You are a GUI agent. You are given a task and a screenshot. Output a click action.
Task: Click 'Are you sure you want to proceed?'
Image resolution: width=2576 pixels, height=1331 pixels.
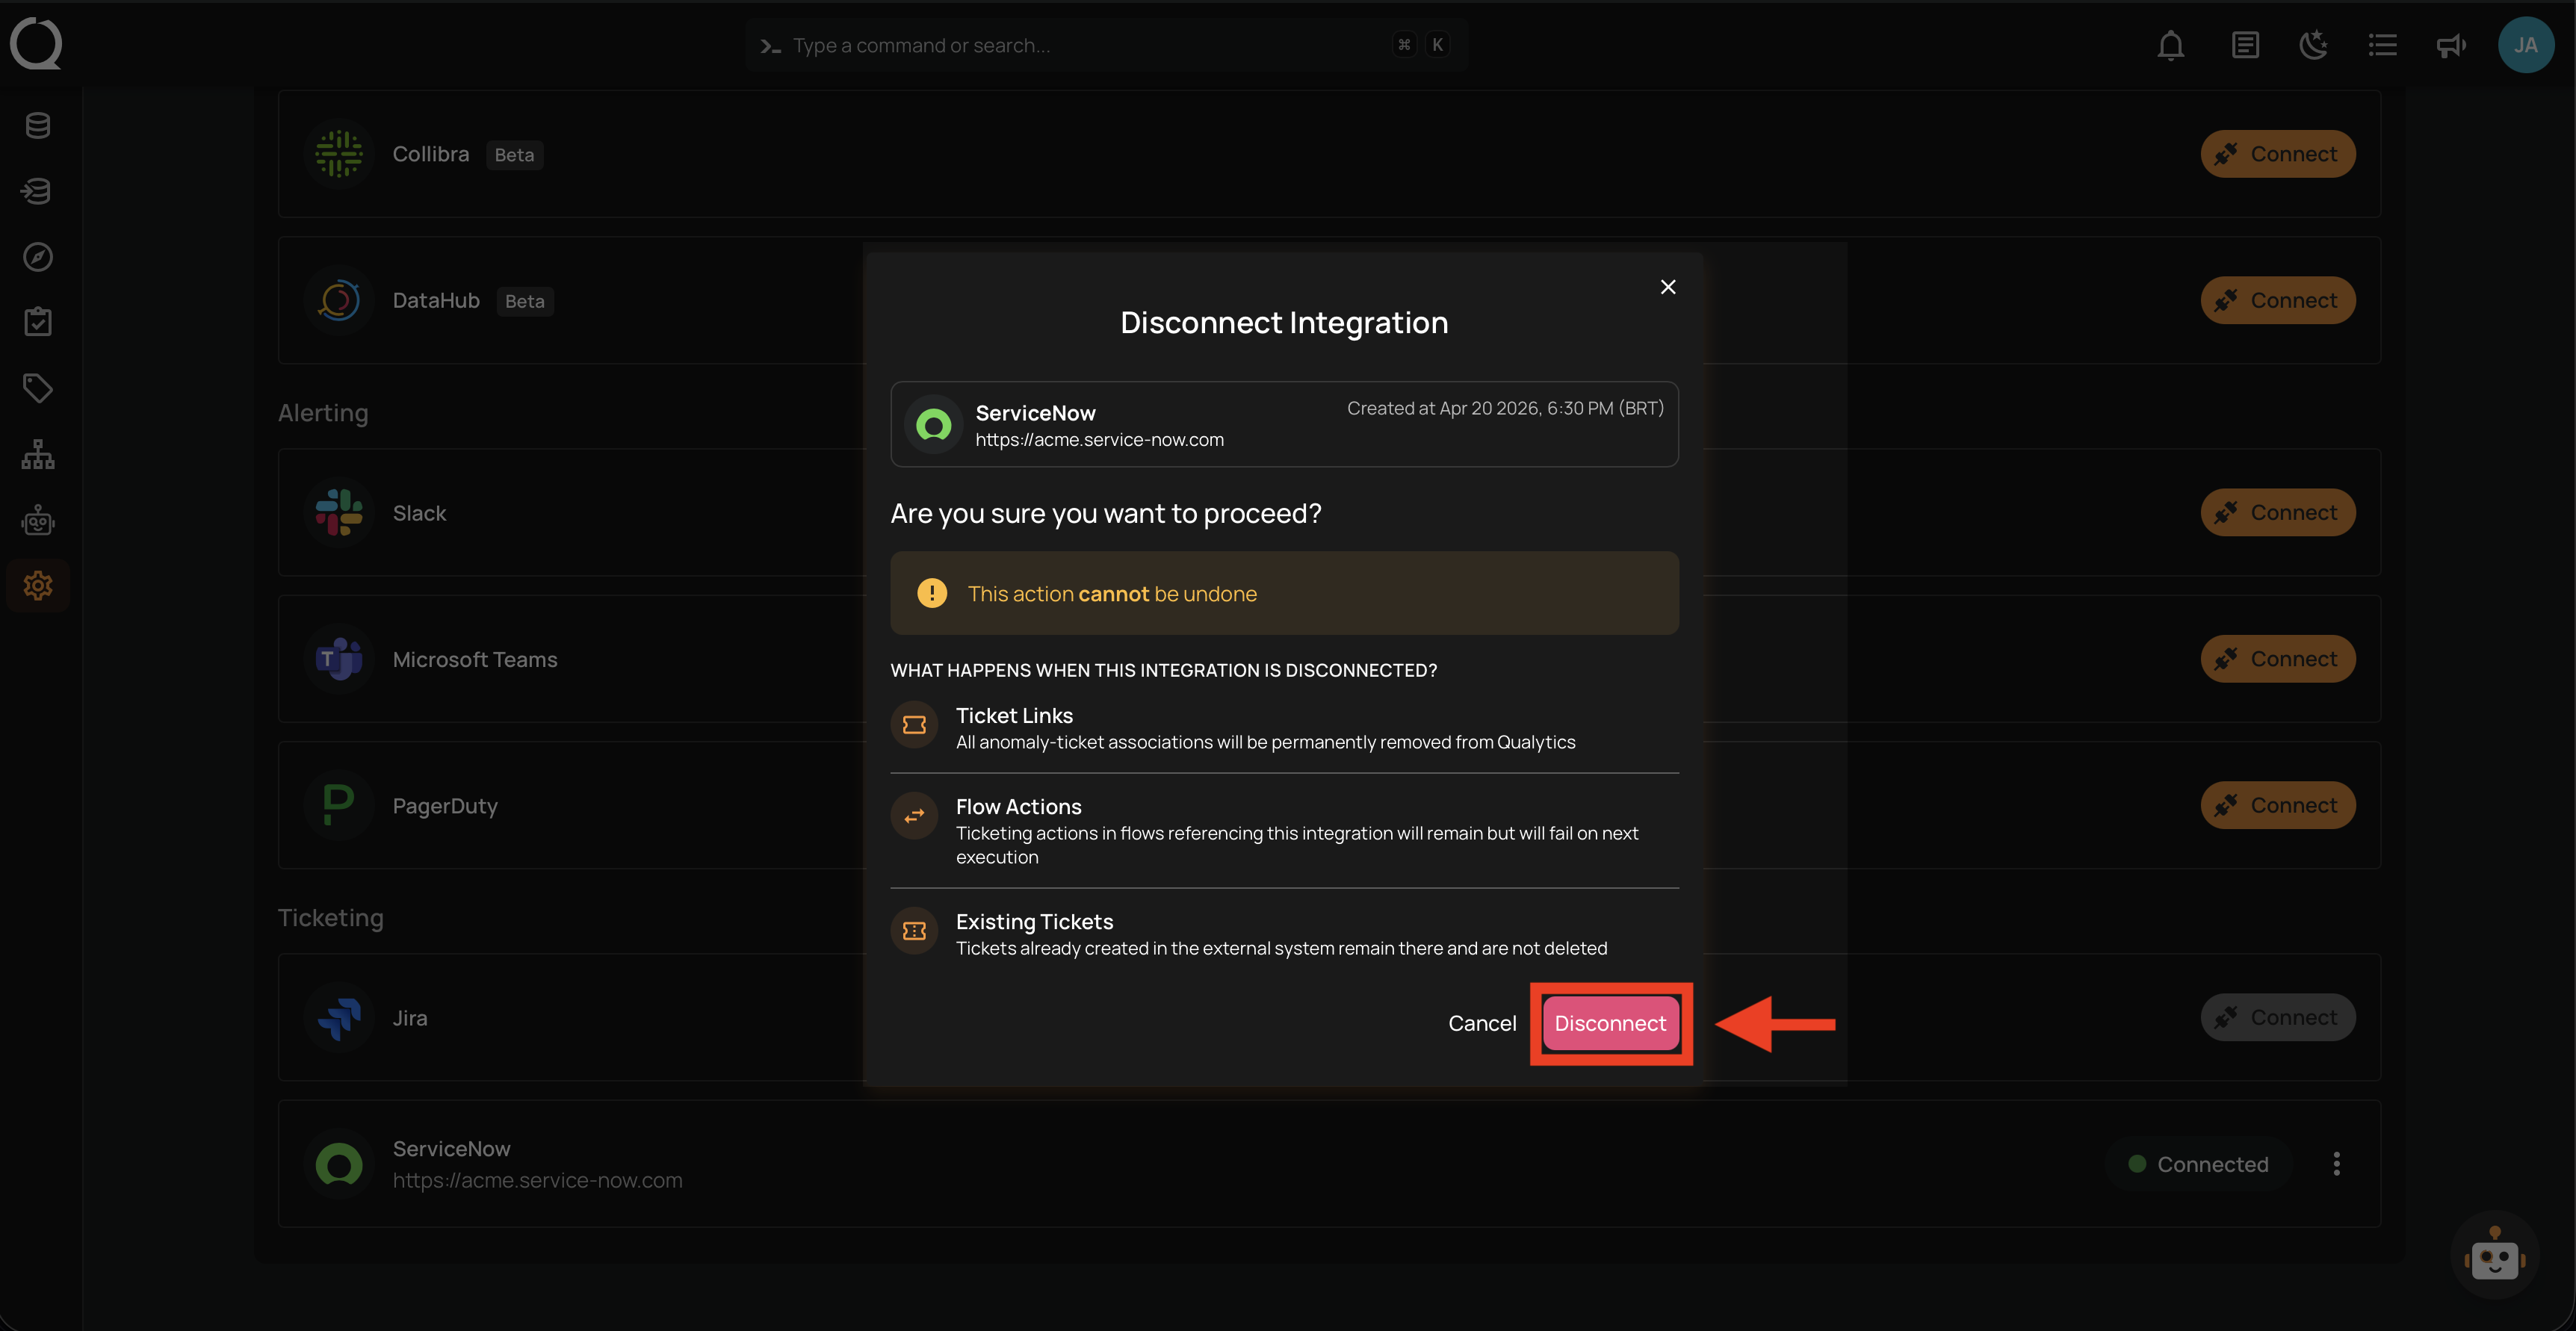pyautogui.click(x=1106, y=513)
